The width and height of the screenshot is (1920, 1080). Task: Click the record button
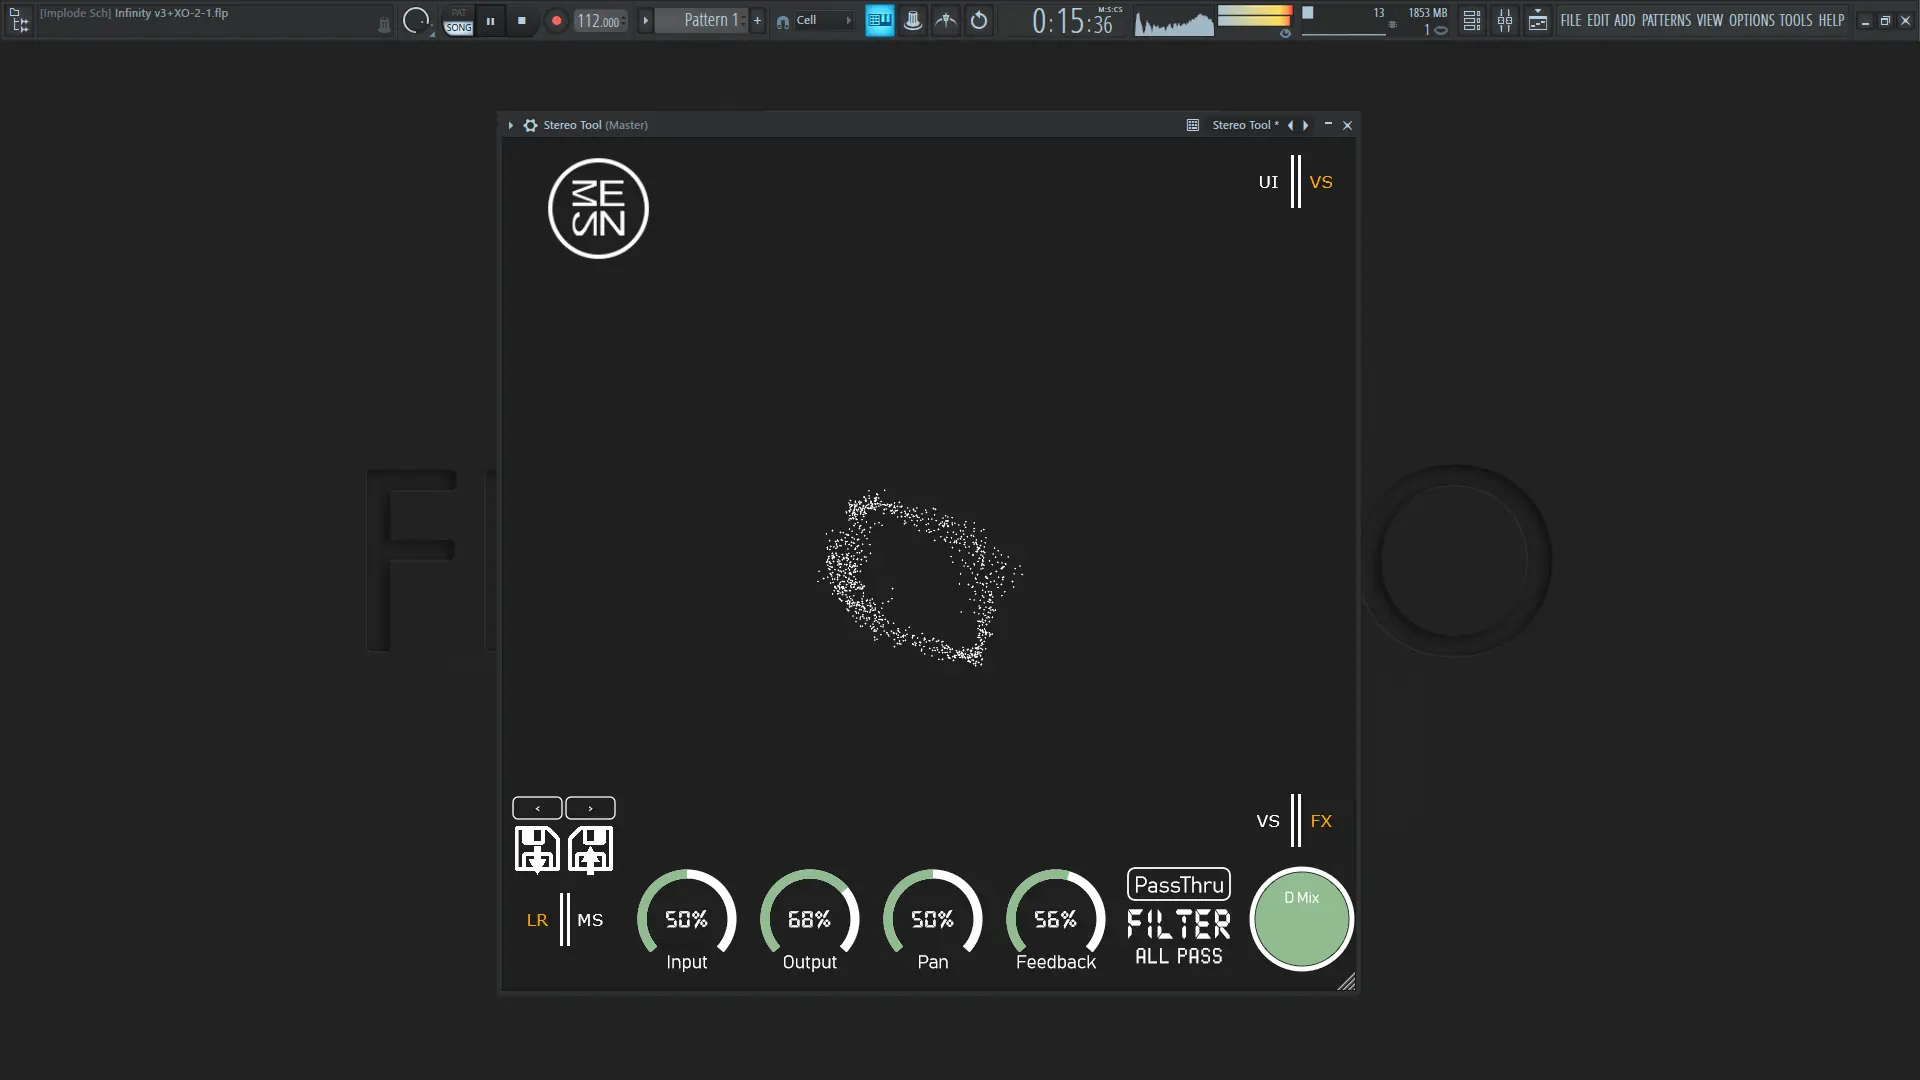(x=556, y=20)
